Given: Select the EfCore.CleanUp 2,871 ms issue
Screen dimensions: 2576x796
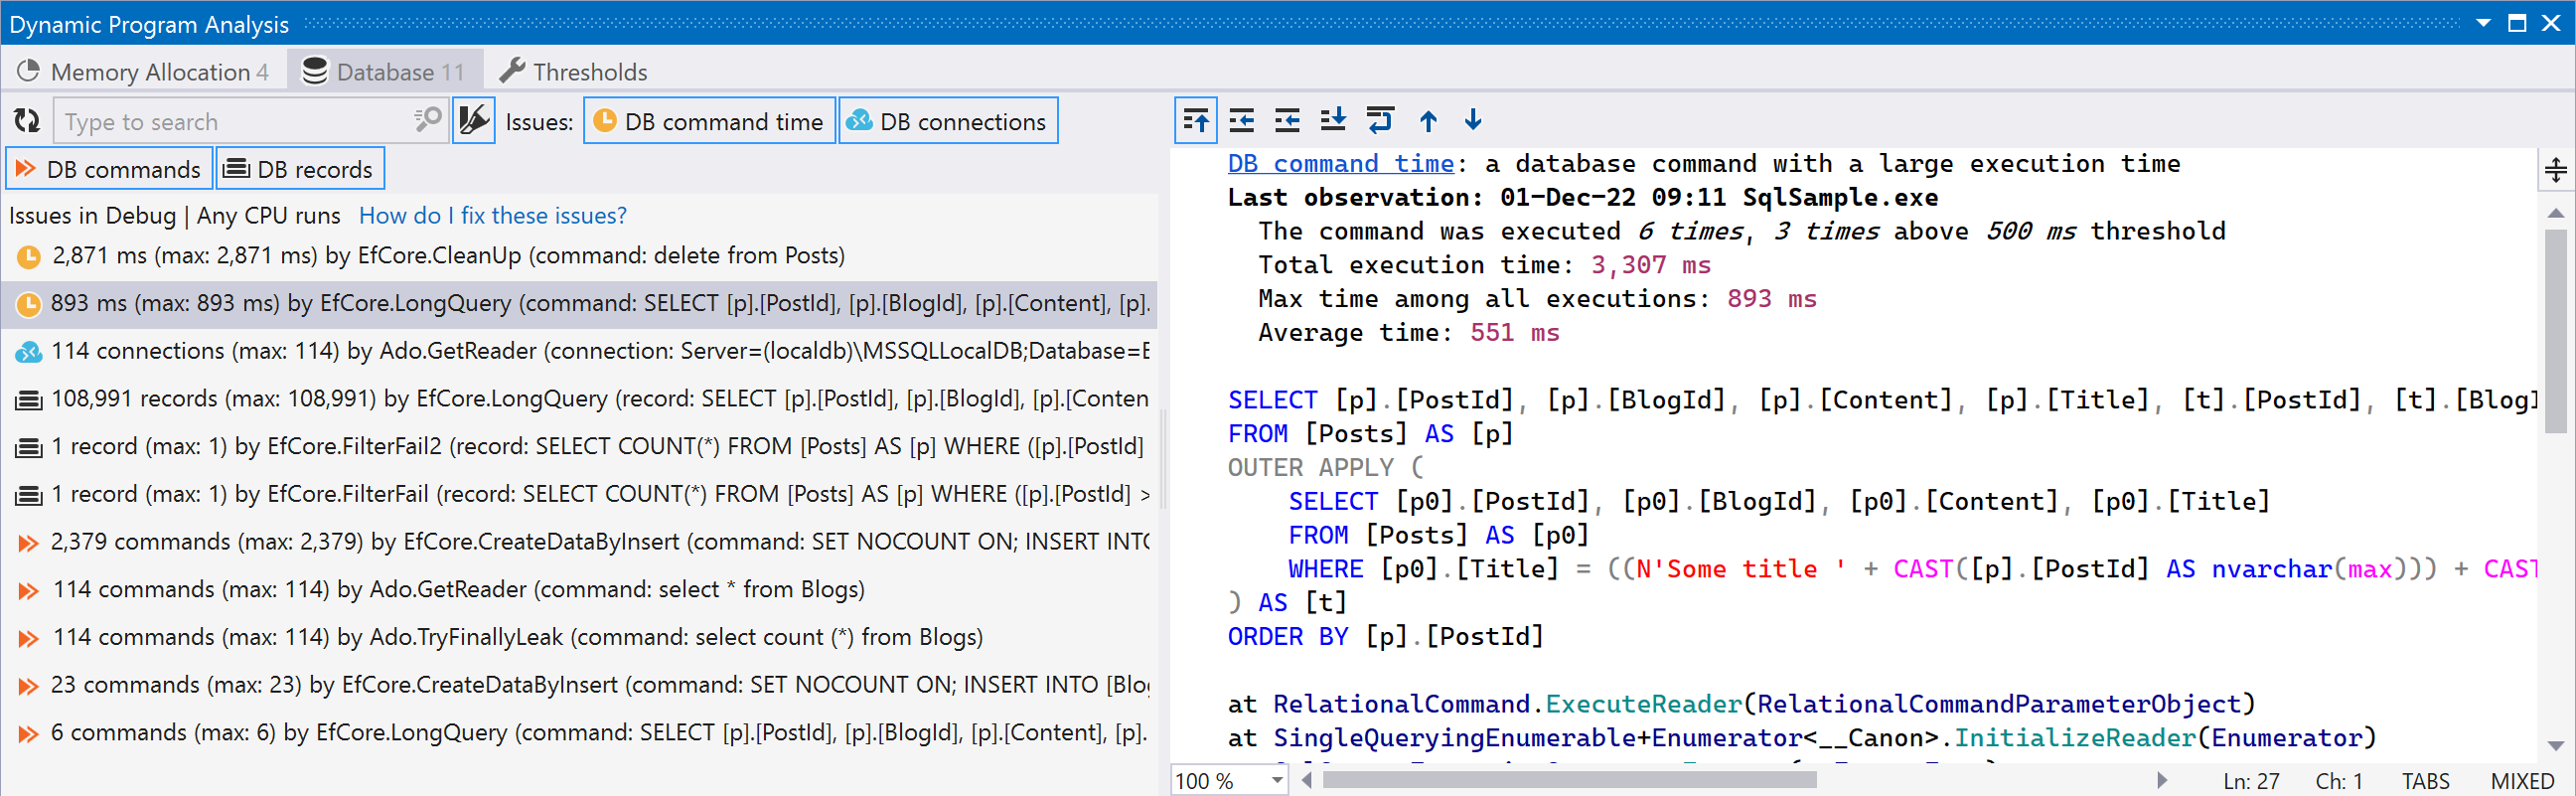Looking at the screenshot, I should 448,256.
